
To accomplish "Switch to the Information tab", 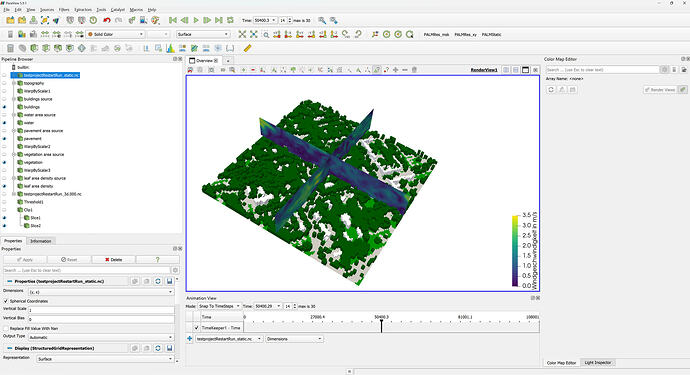I will click(41, 241).
